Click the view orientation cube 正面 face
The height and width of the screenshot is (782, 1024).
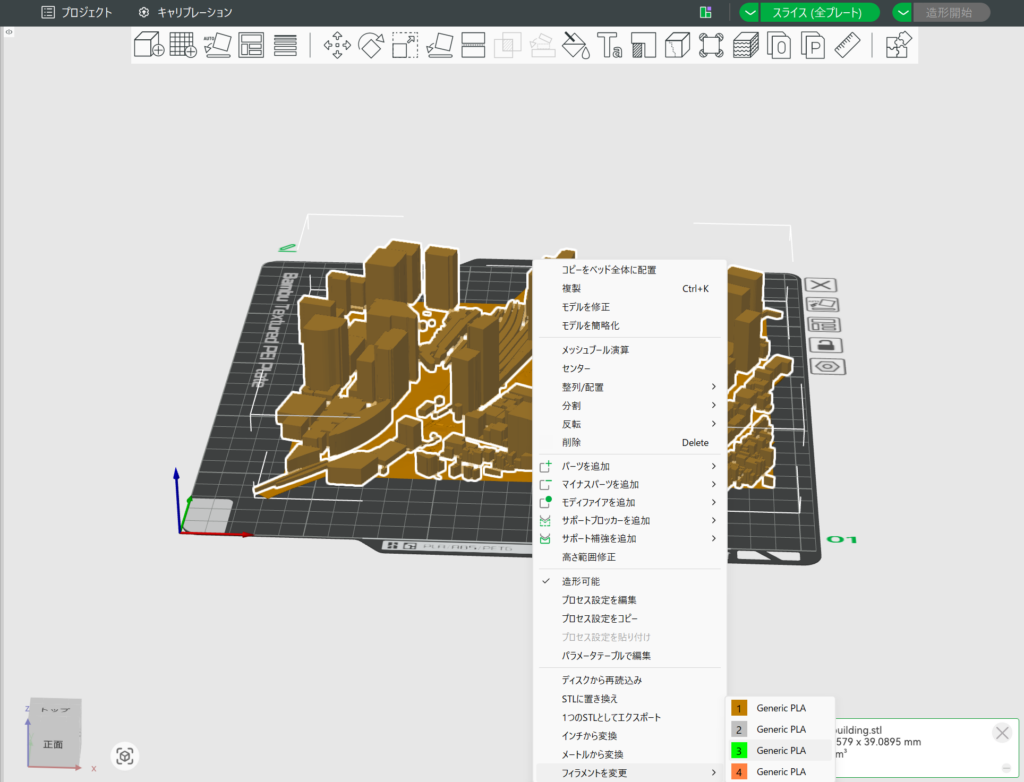[53, 744]
